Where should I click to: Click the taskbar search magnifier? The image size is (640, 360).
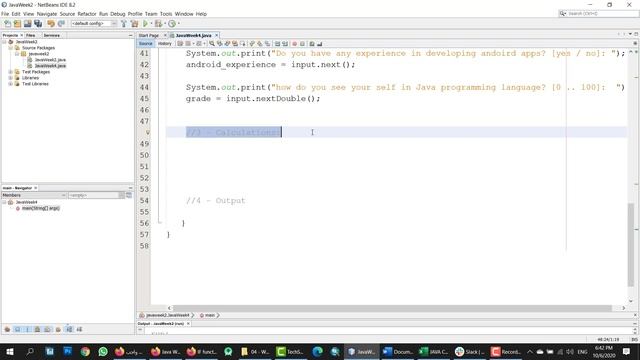(30, 351)
